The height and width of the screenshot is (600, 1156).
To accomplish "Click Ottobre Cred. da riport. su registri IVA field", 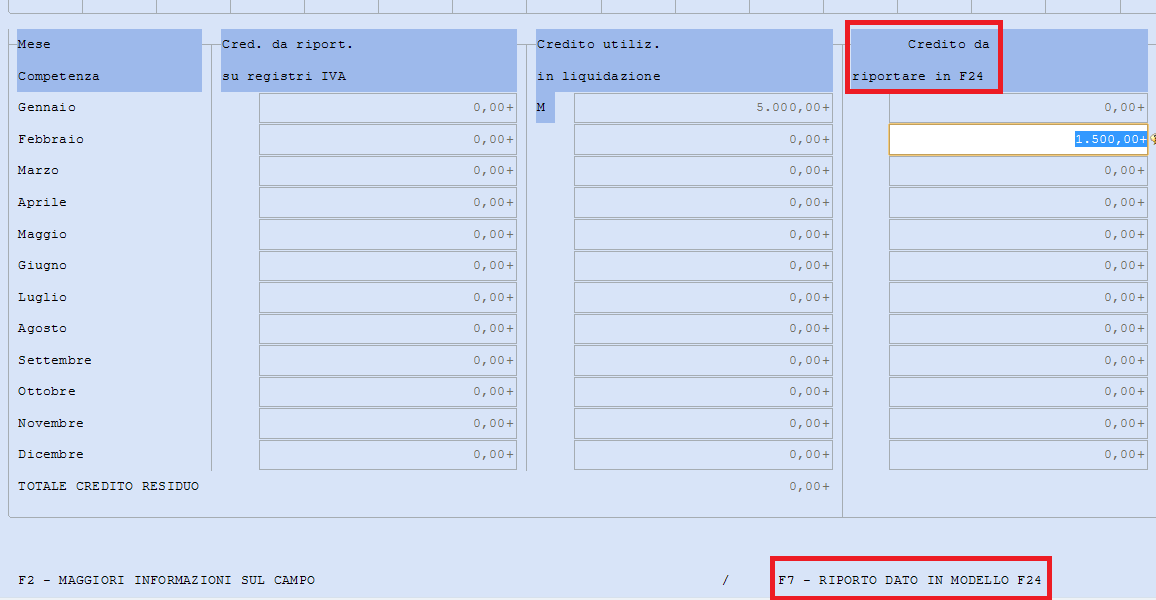I will click(388, 391).
